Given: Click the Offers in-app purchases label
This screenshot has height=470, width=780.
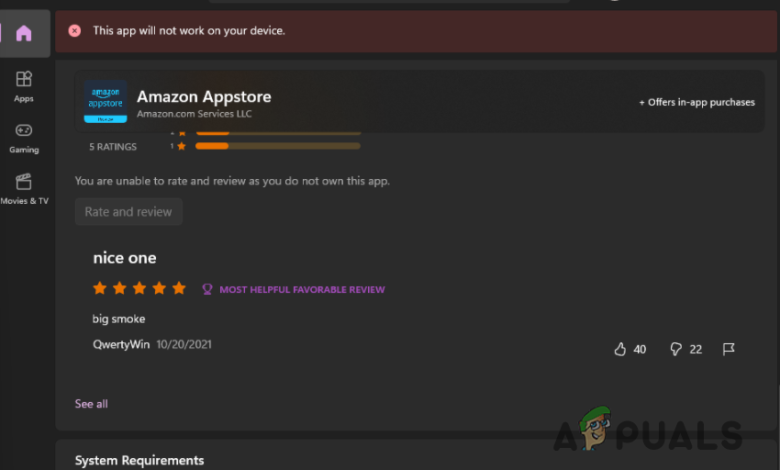Looking at the screenshot, I should pyautogui.click(x=697, y=102).
